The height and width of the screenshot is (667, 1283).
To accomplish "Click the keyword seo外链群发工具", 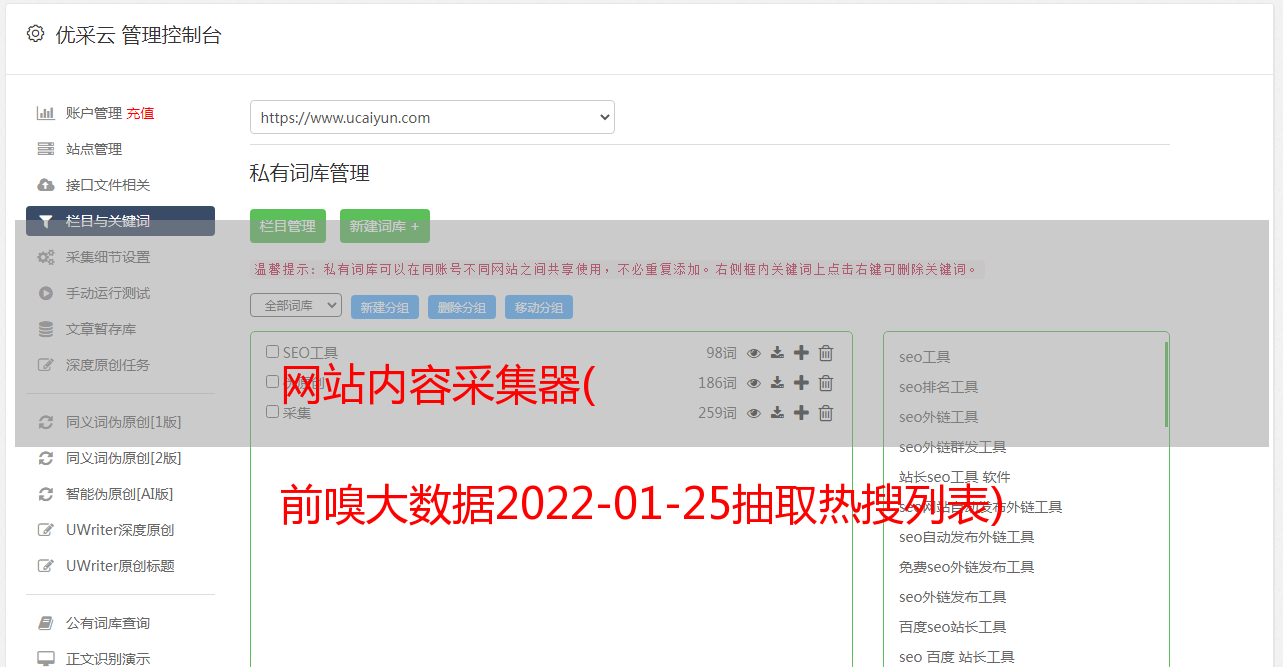I will (952, 447).
